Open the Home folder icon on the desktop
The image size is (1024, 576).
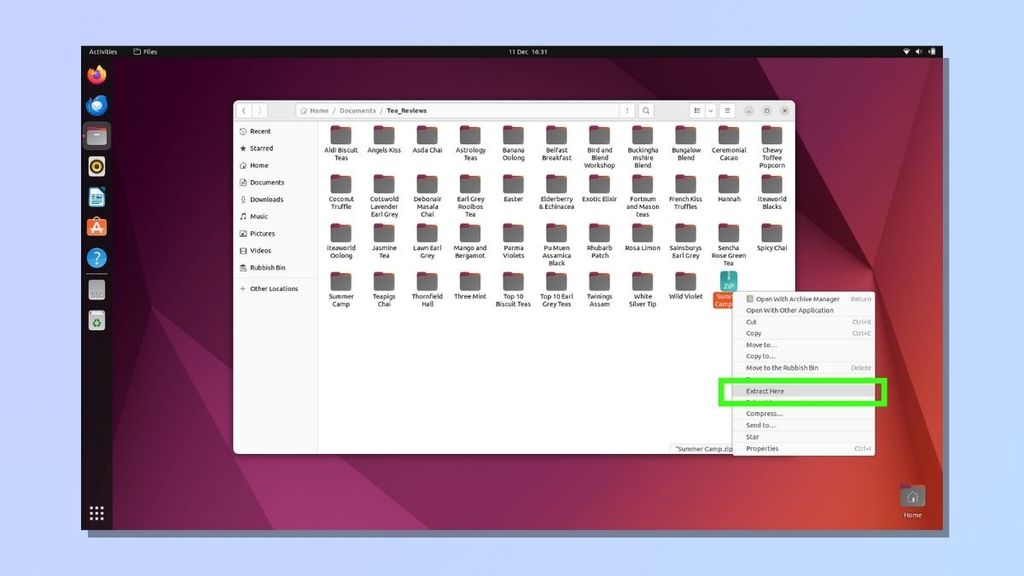click(911, 495)
